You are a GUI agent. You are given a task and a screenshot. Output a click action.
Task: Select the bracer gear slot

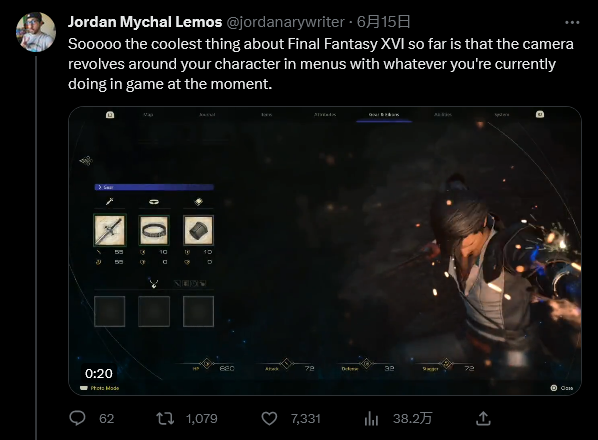[198, 230]
